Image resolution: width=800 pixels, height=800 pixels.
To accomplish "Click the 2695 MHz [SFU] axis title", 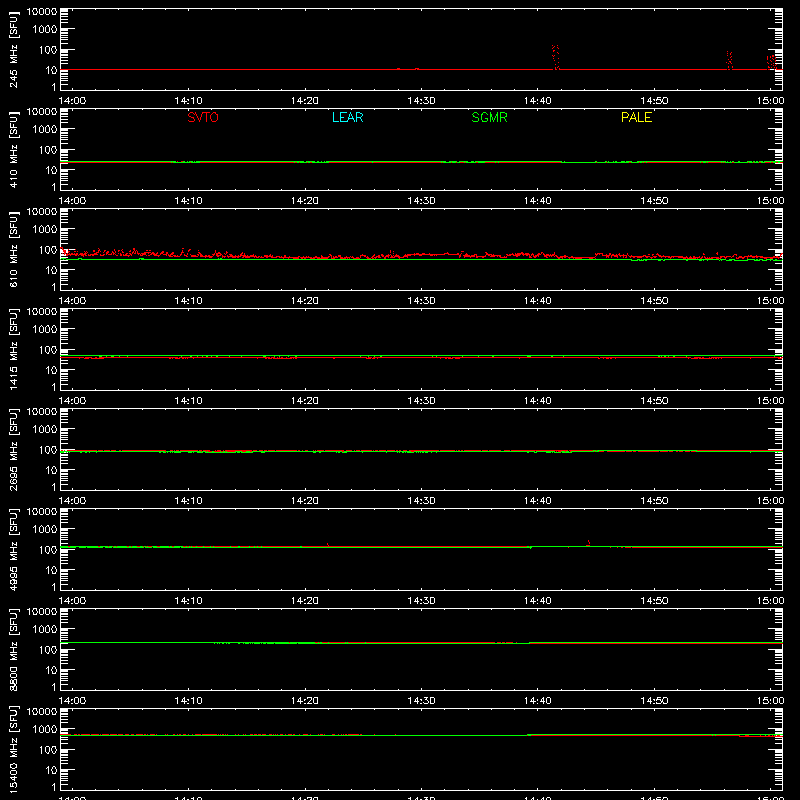I will click(13, 449).
